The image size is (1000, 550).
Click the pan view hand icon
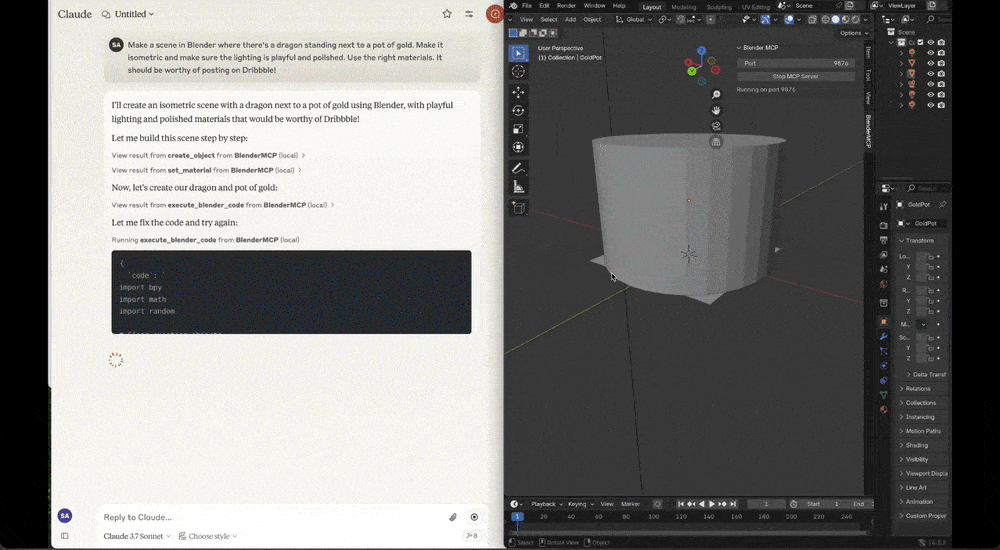click(x=716, y=111)
